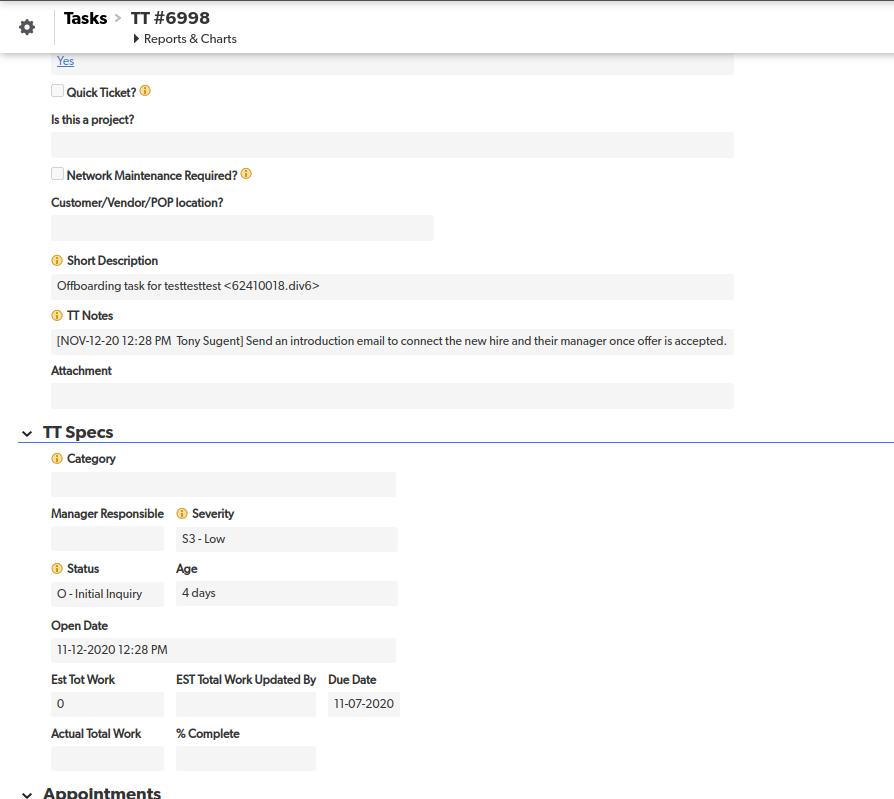Click info icon before Severity label
The width and height of the screenshot is (894, 799).
[182, 513]
